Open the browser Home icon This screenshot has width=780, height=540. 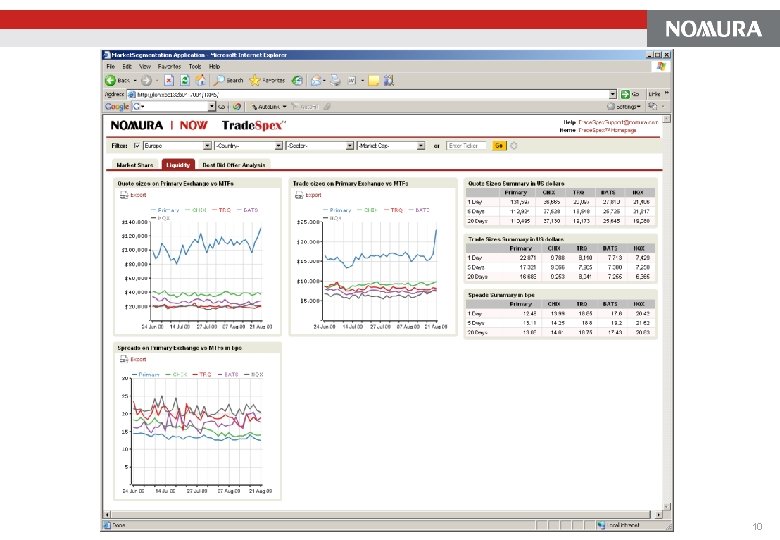200,80
